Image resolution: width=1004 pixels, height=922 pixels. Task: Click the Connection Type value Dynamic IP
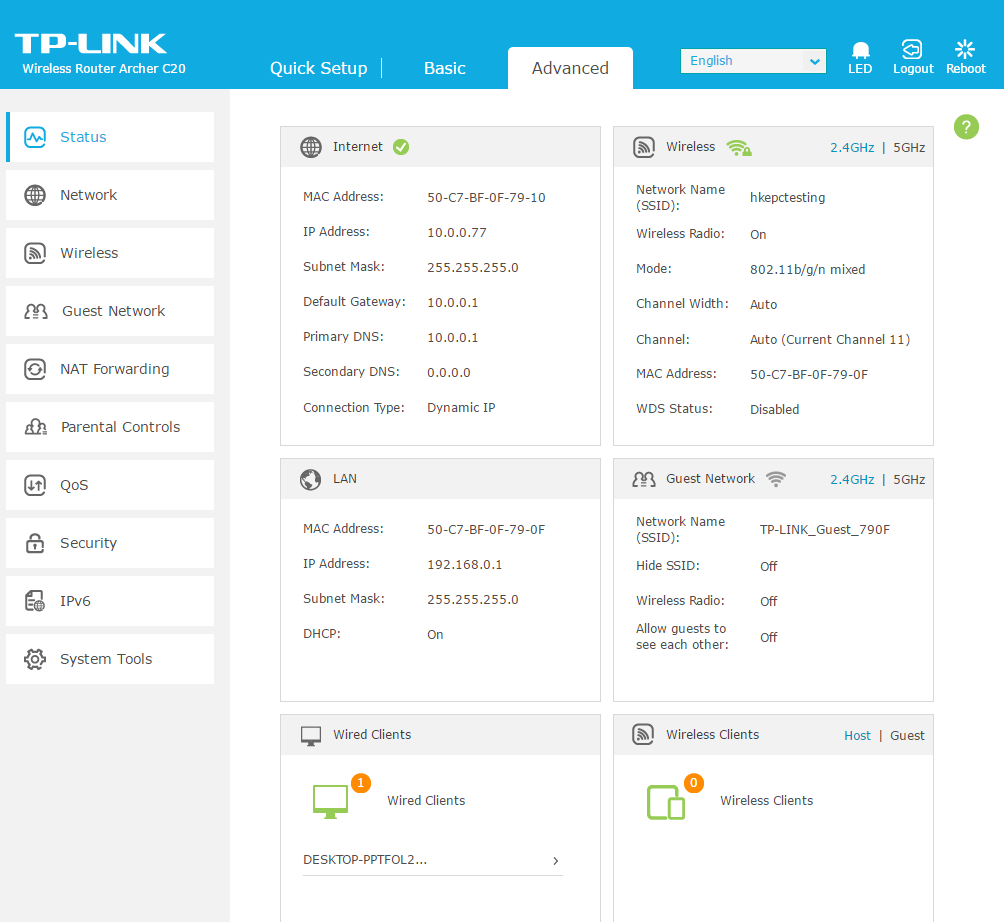461,408
